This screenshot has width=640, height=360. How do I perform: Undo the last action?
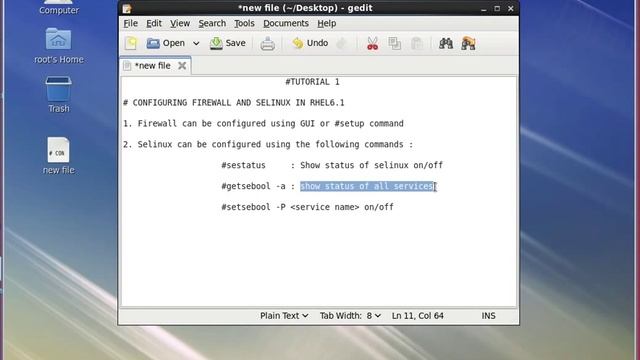tap(310, 43)
